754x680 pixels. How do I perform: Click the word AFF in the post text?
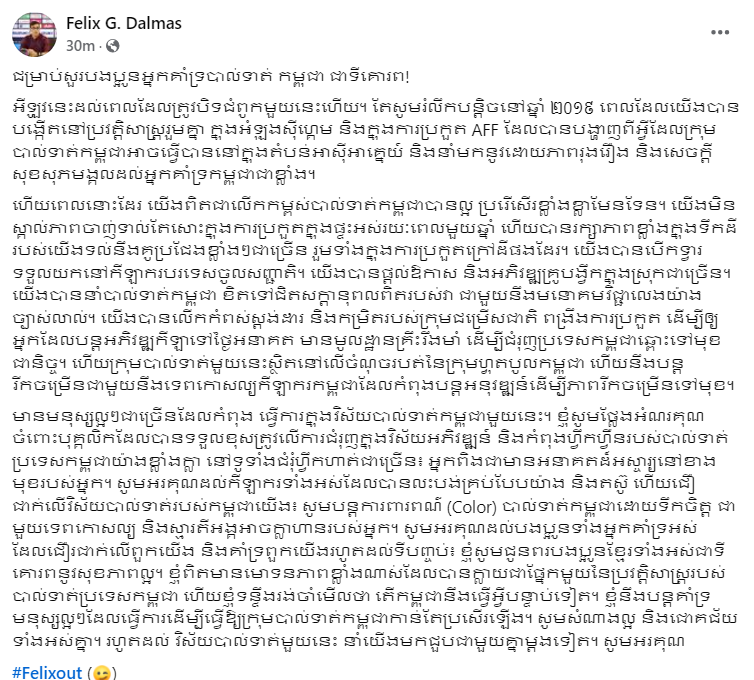486,129
